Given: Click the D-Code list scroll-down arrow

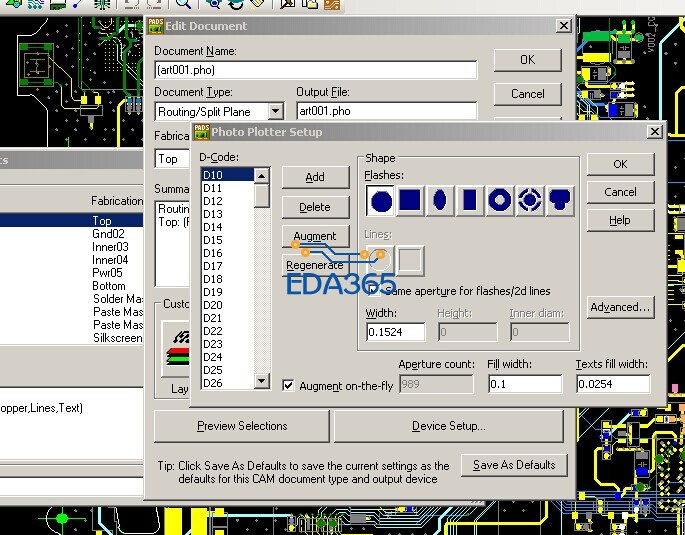Looking at the screenshot, I should [261, 381].
